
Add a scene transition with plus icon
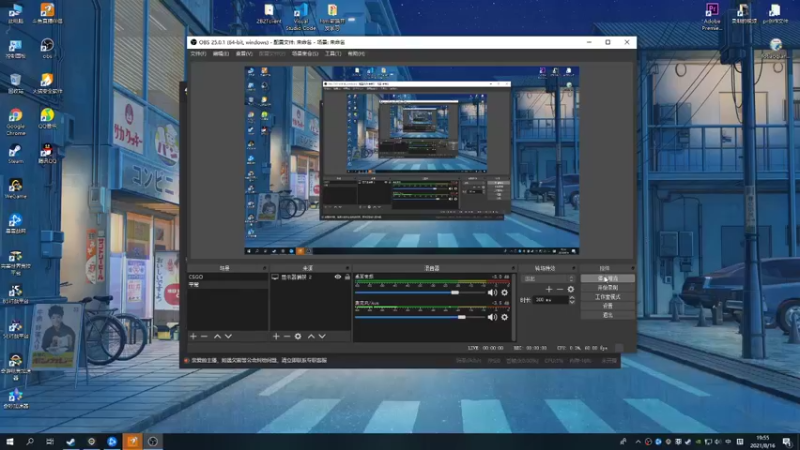click(549, 289)
